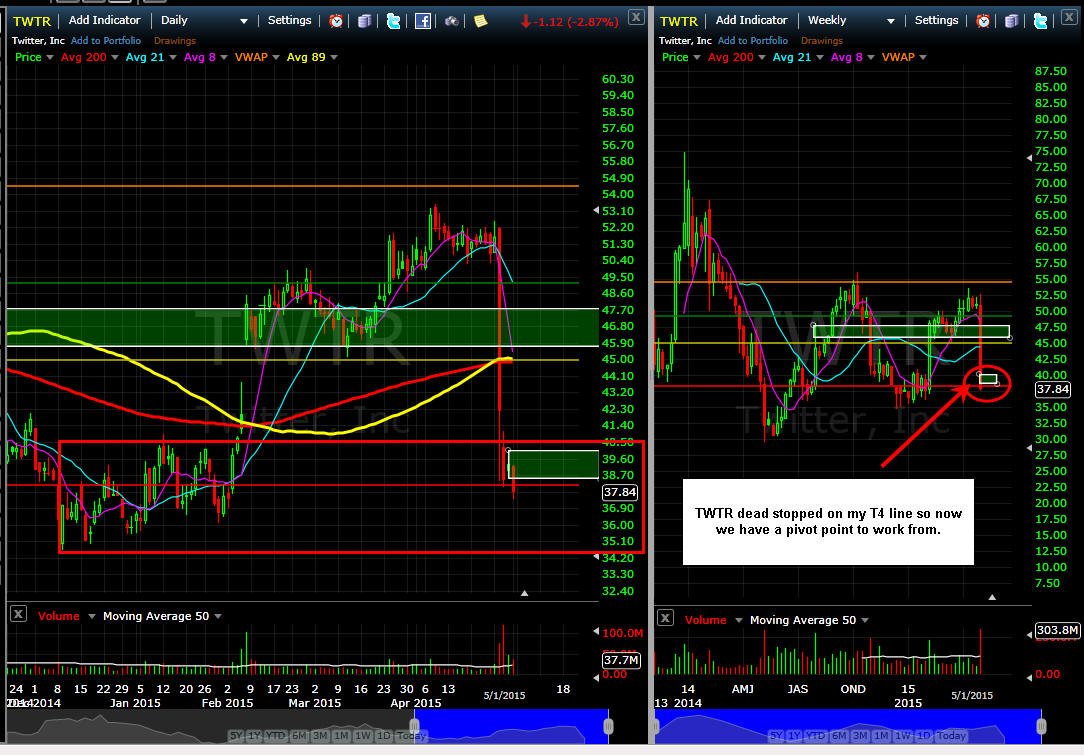1084x755 pixels.
Task: Grab the right range slider handle under daily chart
Action: [608, 726]
